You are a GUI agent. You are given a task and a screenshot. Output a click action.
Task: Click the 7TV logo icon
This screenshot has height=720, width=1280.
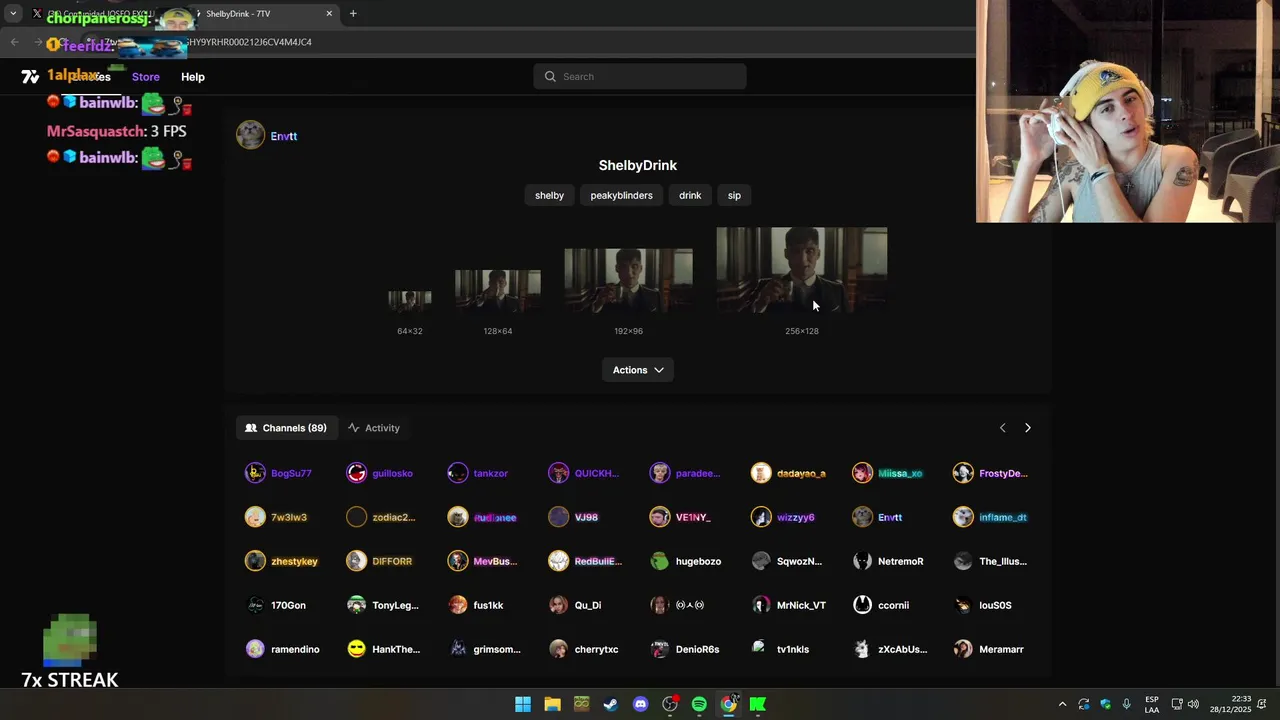tap(30, 76)
